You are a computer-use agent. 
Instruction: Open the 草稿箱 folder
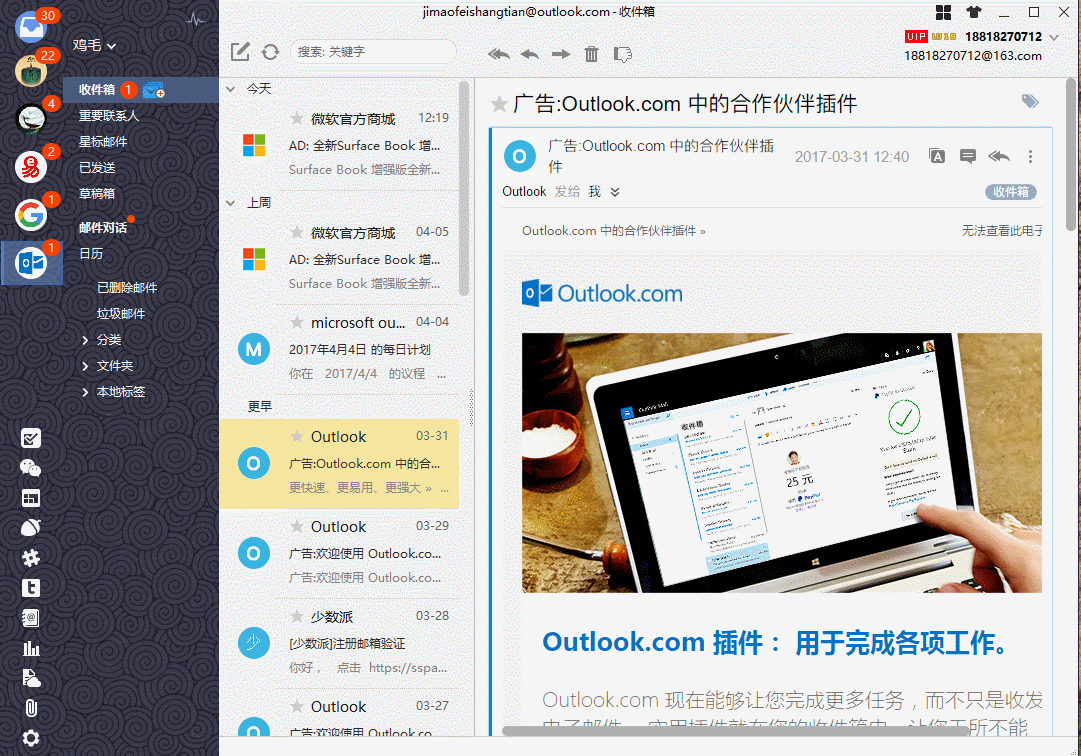(x=97, y=194)
